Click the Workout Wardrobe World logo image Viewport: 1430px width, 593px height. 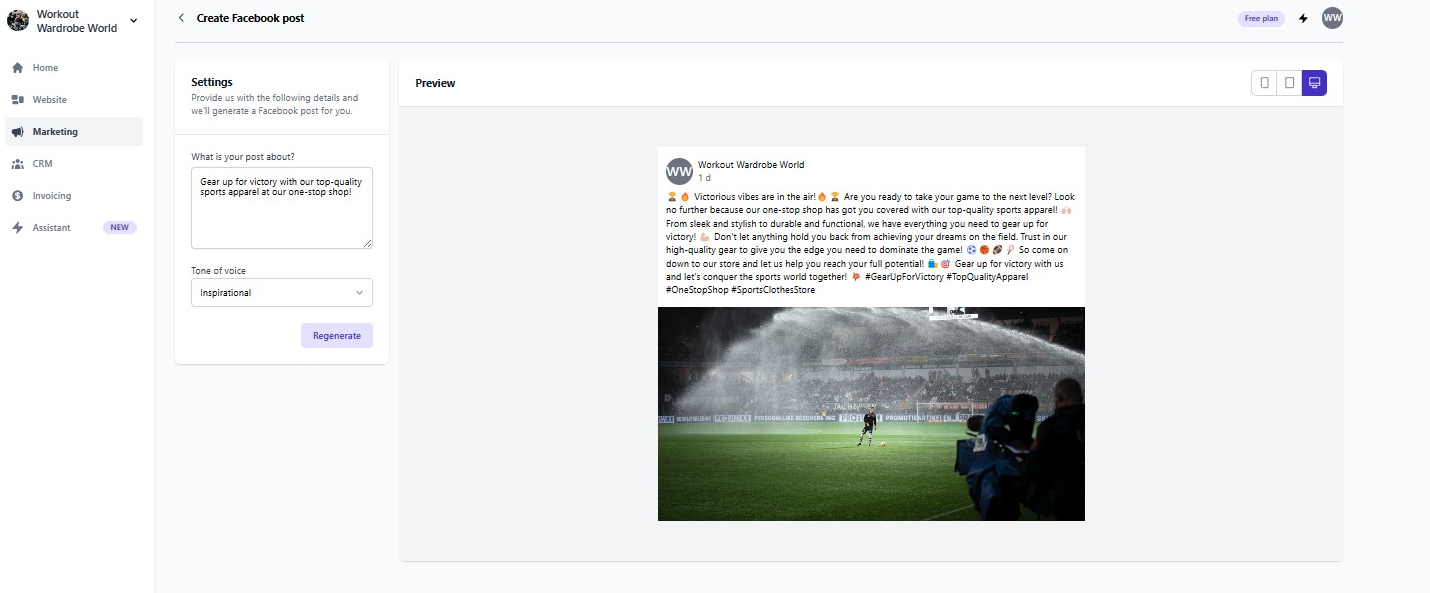coord(18,21)
